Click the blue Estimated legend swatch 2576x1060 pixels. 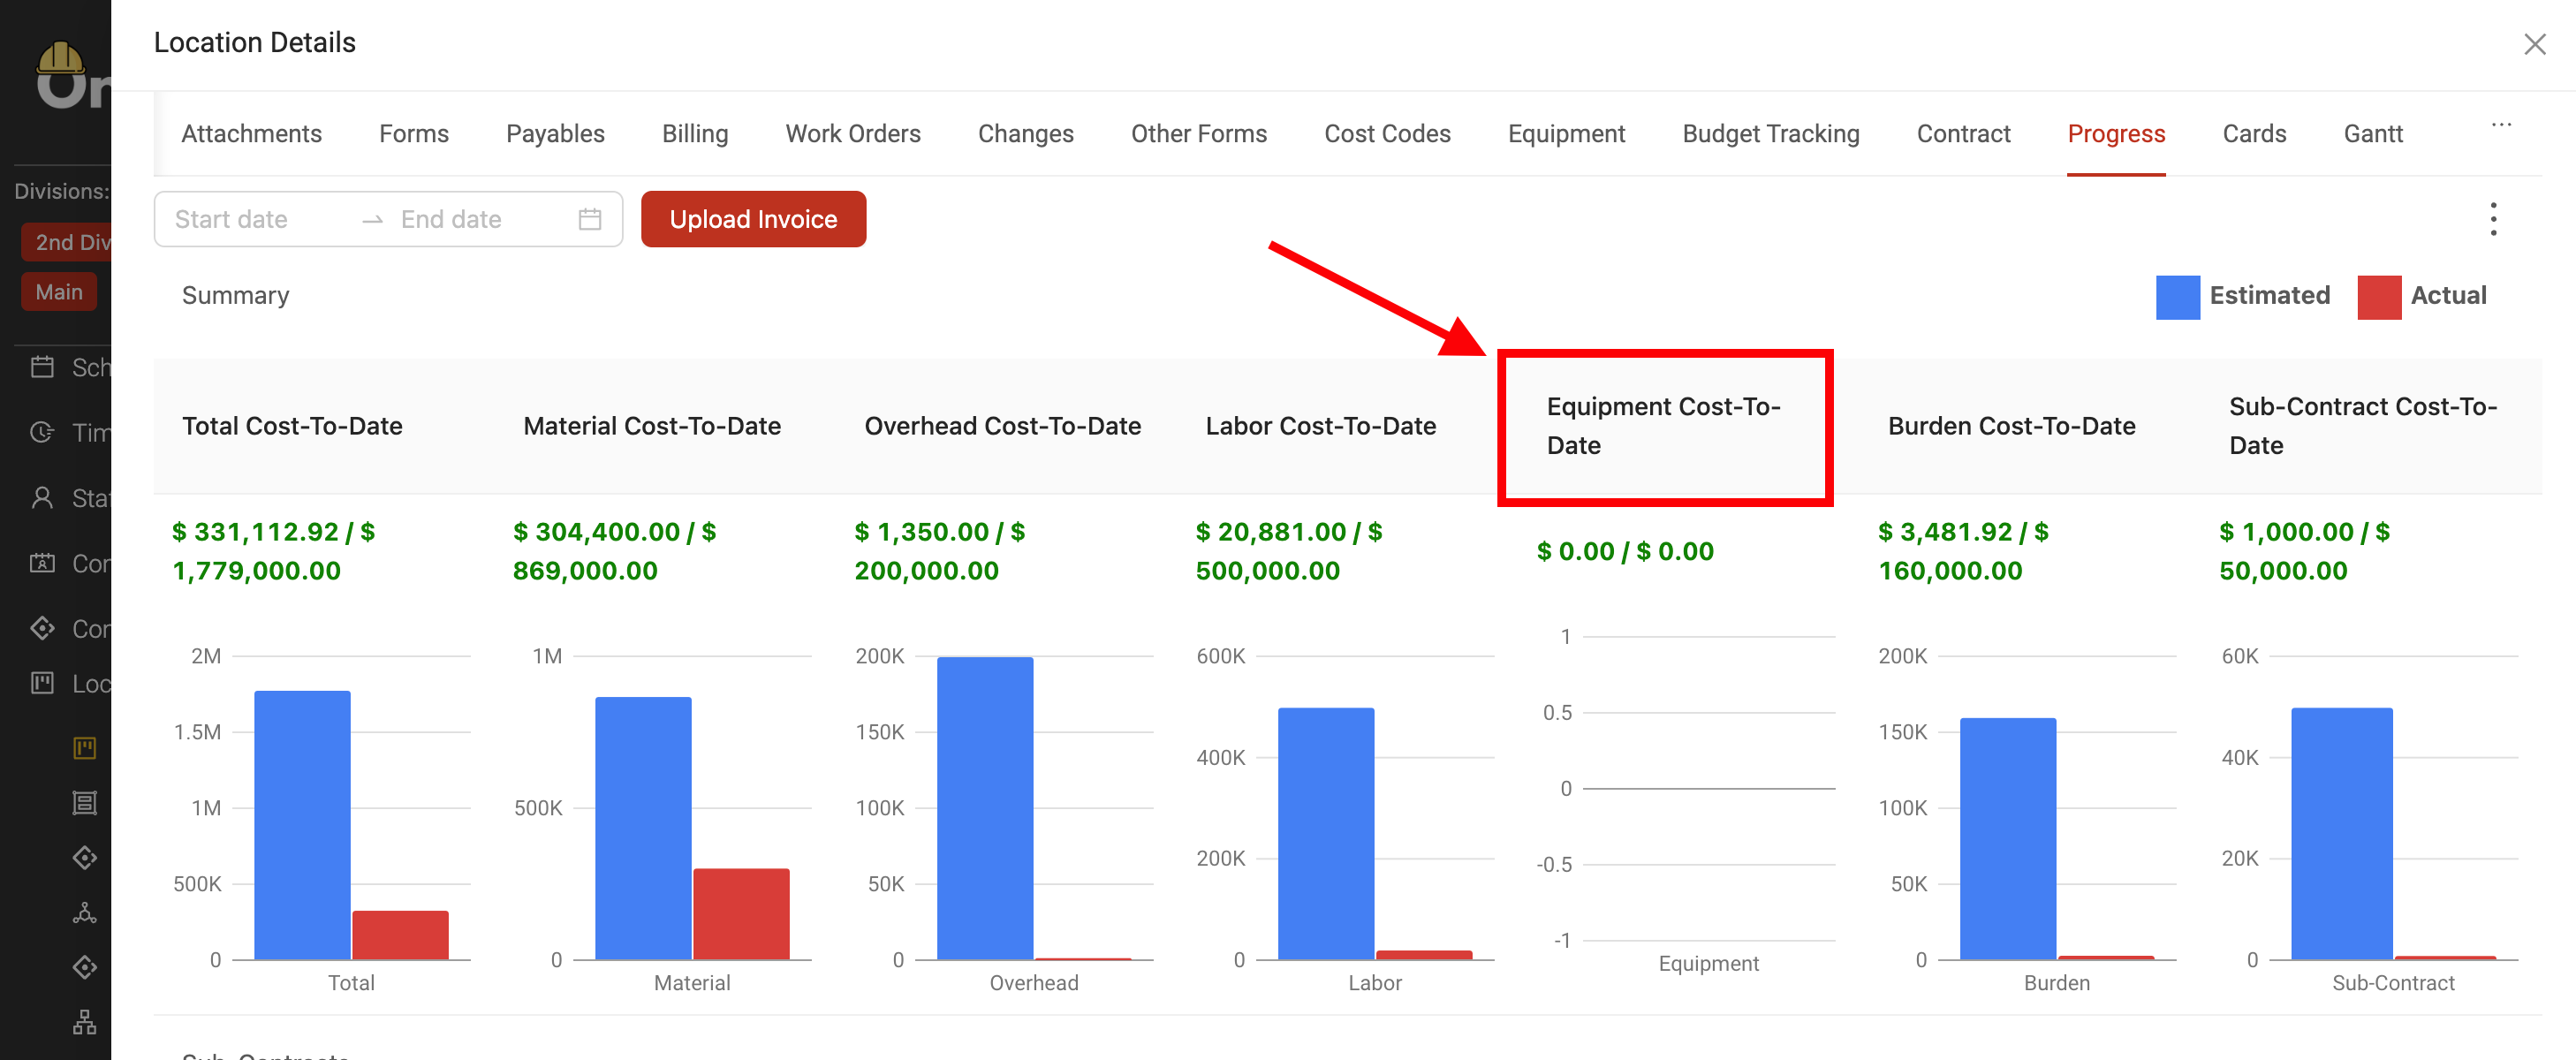pyautogui.click(x=2177, y=297)
